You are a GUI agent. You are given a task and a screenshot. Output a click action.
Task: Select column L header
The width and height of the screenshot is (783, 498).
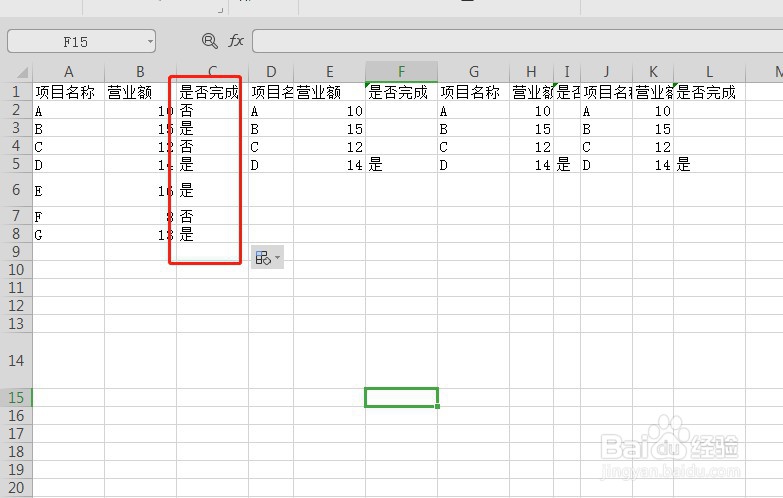[709, 72]
